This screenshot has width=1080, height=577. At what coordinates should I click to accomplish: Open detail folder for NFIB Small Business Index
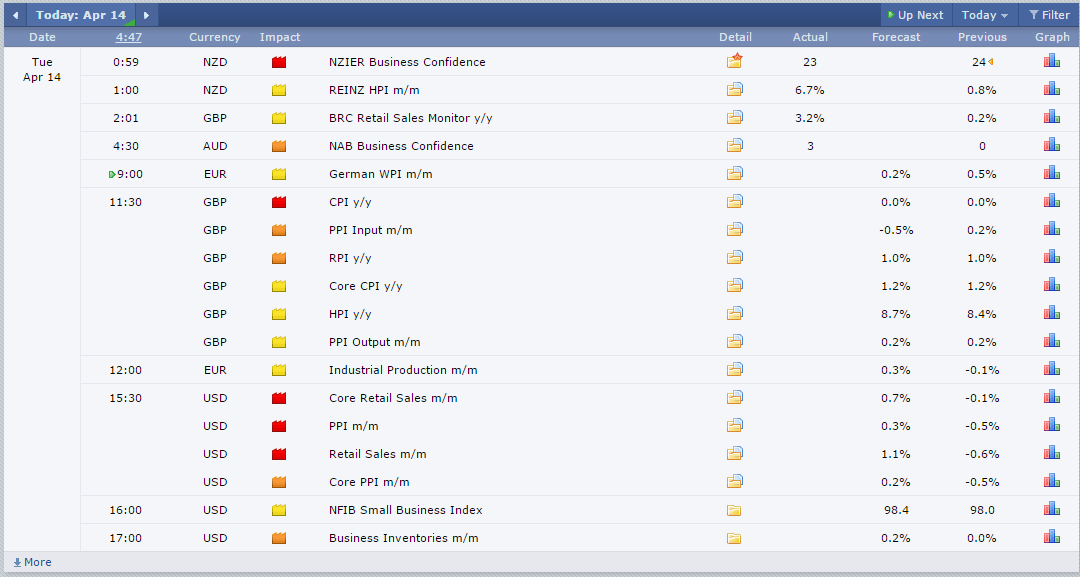coord(734,510)
